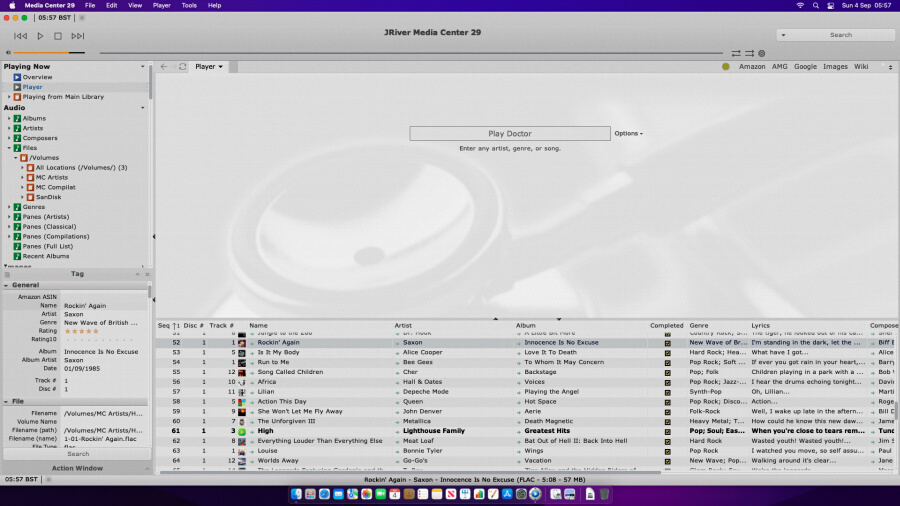This screenshot has height=506, width=900.
Task: Click the refresh icon beside Player tab
Action: [x=182, y=67]
